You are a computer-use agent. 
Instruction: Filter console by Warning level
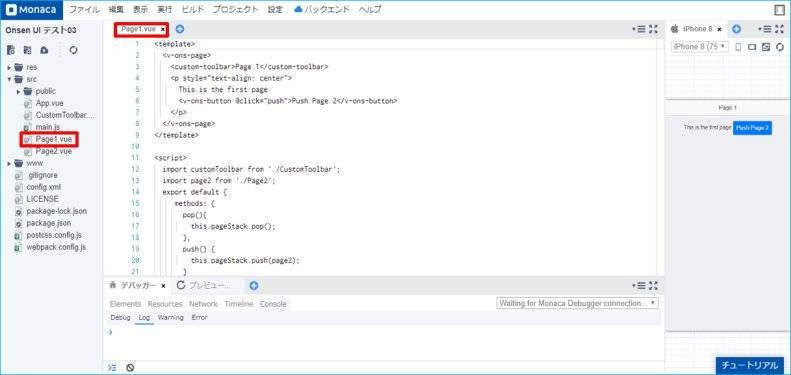point(171,317)
